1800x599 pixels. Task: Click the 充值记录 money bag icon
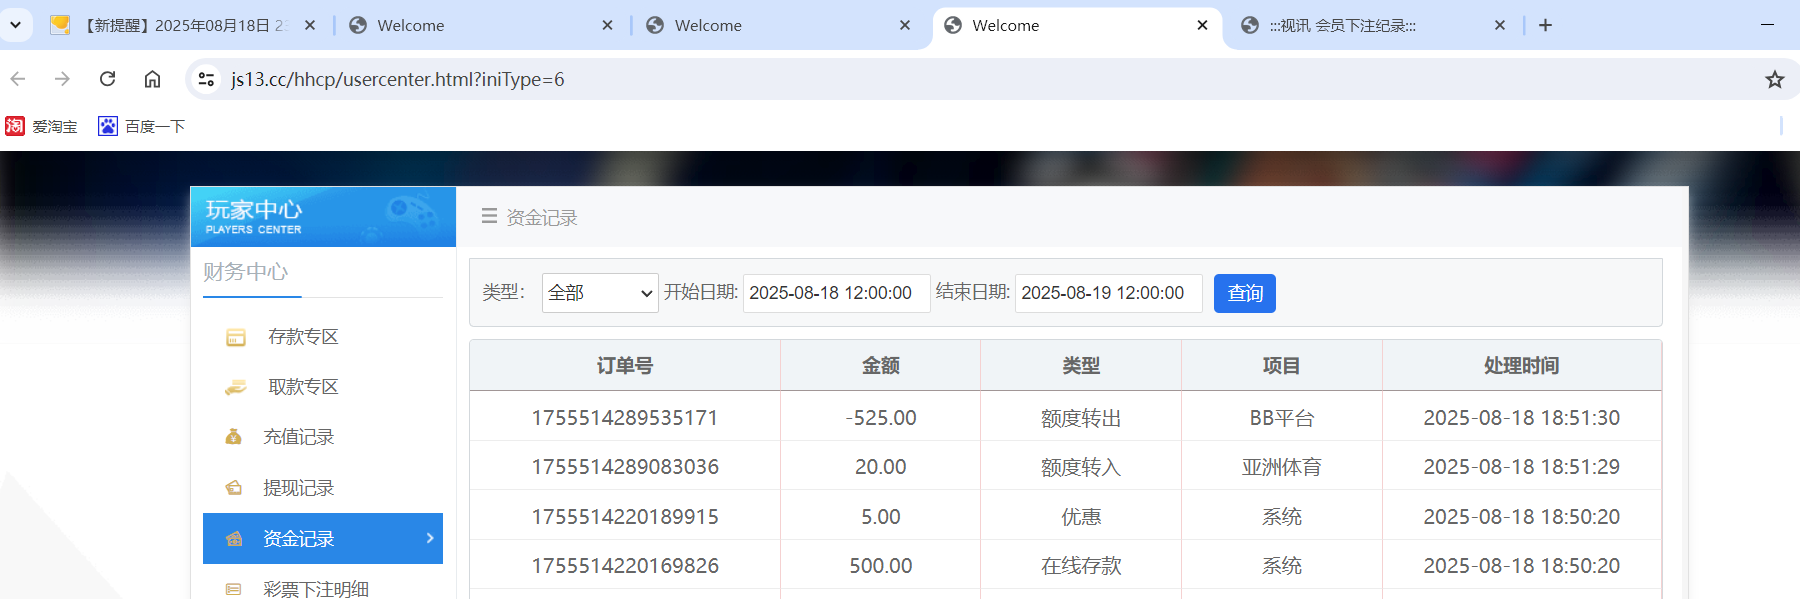click(x=234, y=437)
